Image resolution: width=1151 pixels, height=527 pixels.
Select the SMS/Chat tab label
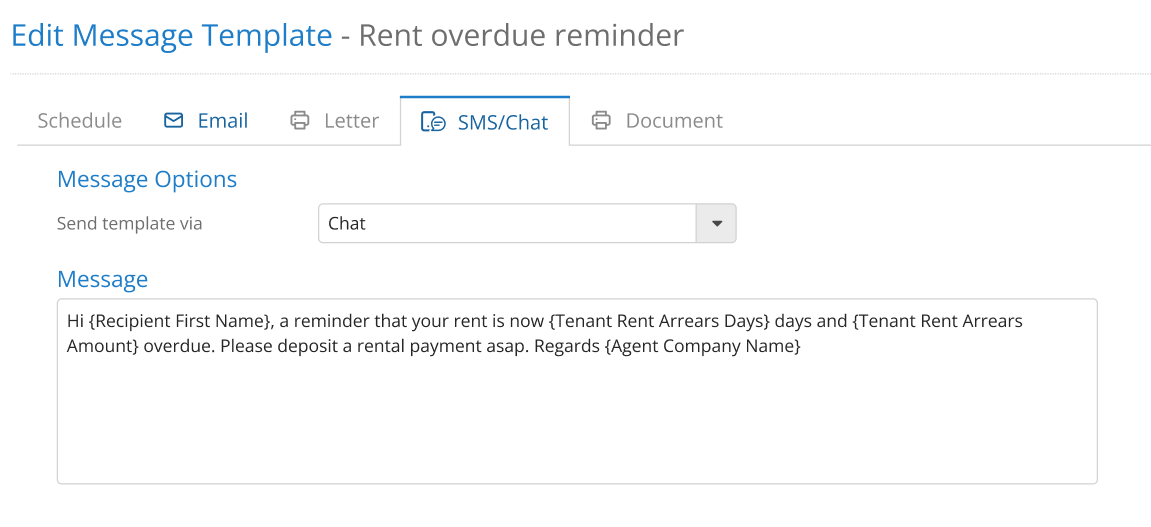coord(502,122)
